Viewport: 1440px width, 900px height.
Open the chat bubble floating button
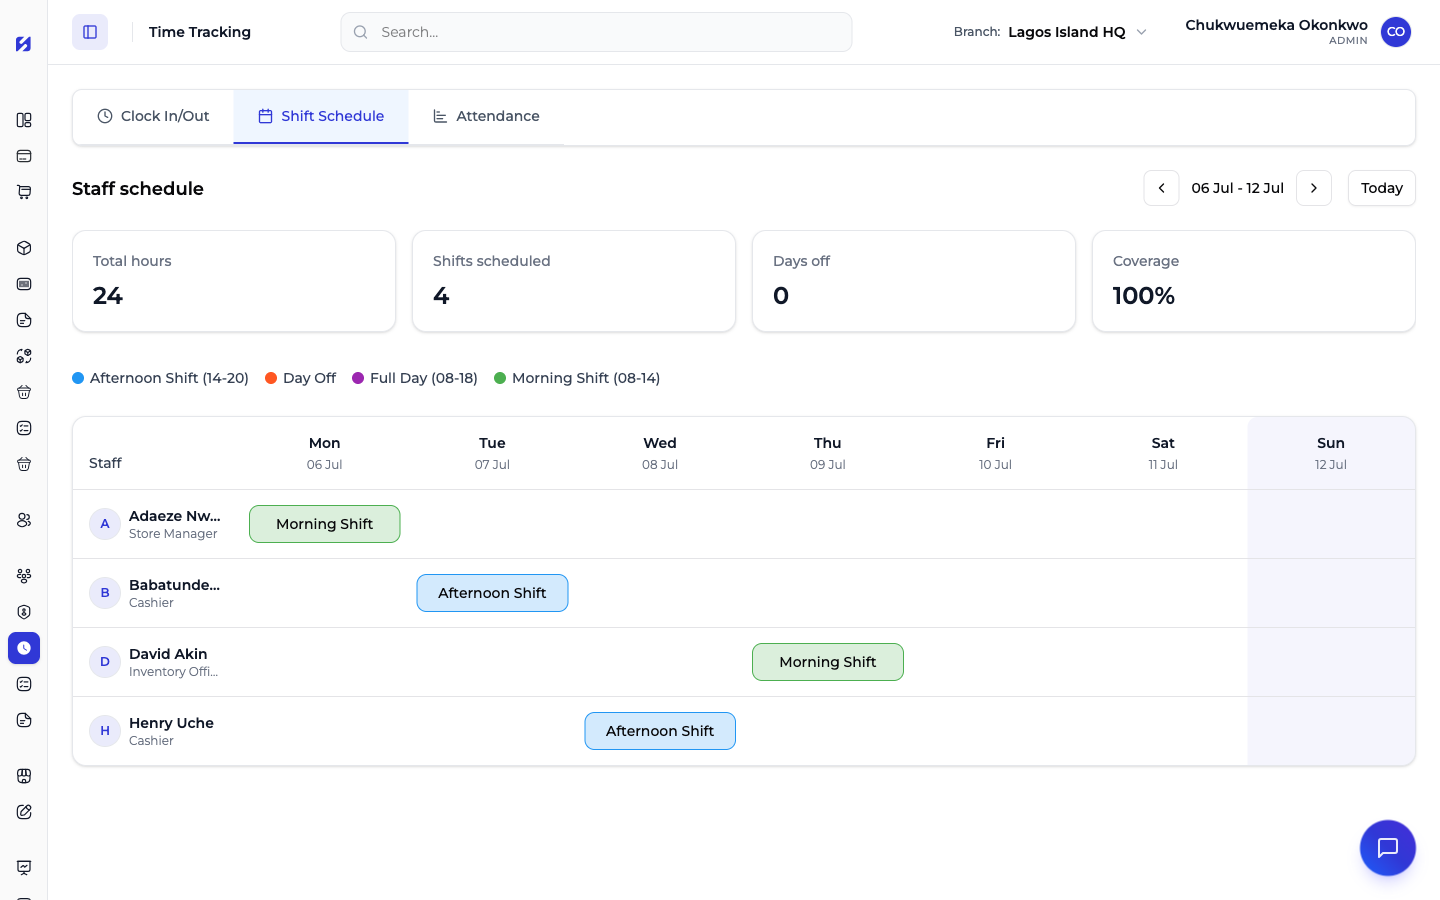(1388, 848)
